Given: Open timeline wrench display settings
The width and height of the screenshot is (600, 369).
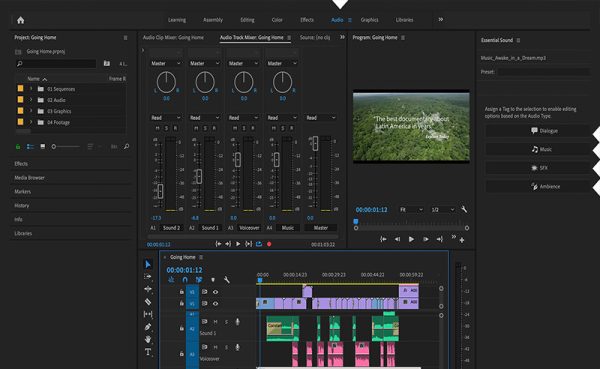Looking at the screenshot, I should point(227,280).
